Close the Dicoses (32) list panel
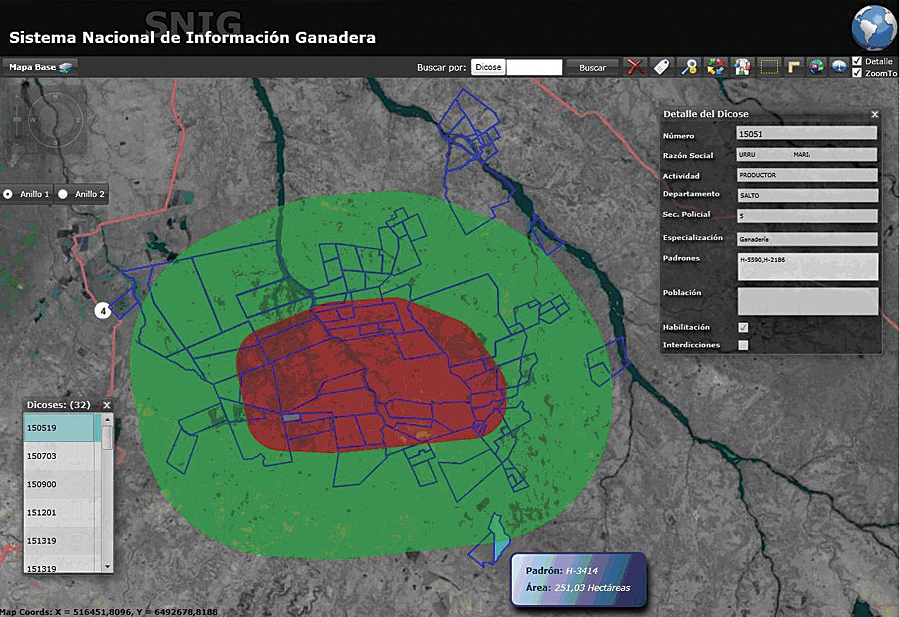Image resolution: width=900 pixels, height=617 pixels. pos(107,405)
